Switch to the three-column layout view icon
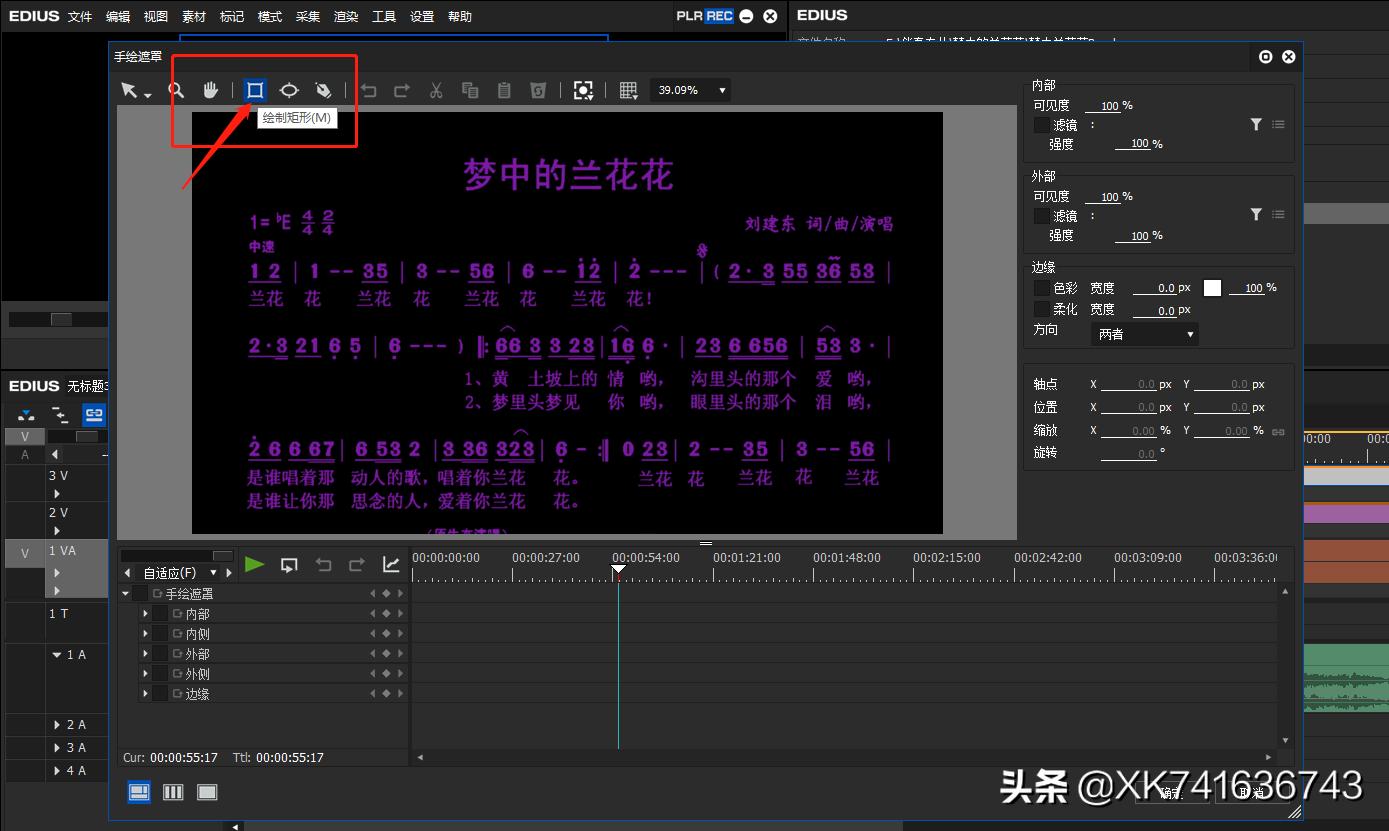The height and width of the screenshot is (831, 1389). [172, 791]
